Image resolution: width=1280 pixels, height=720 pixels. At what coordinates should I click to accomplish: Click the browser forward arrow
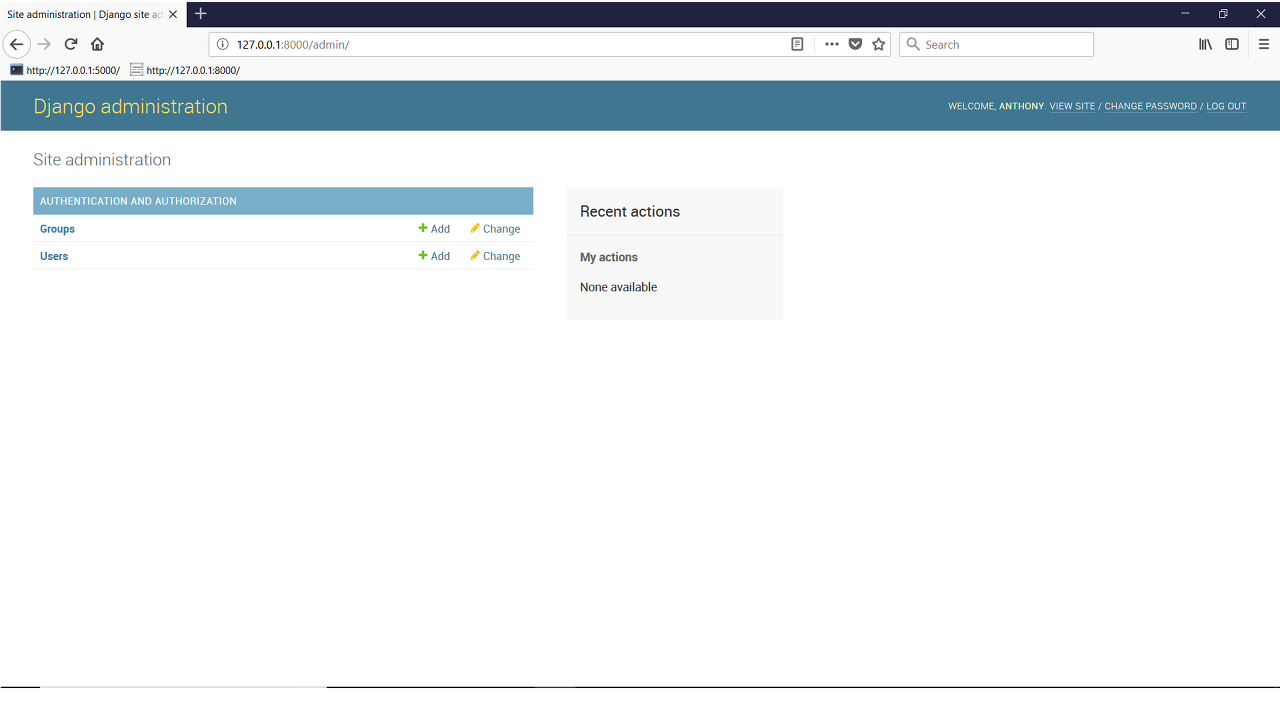[44, 44]
